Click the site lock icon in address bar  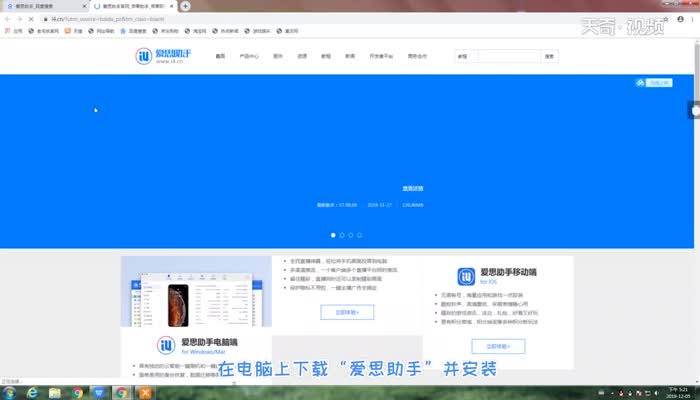point(45,19)
